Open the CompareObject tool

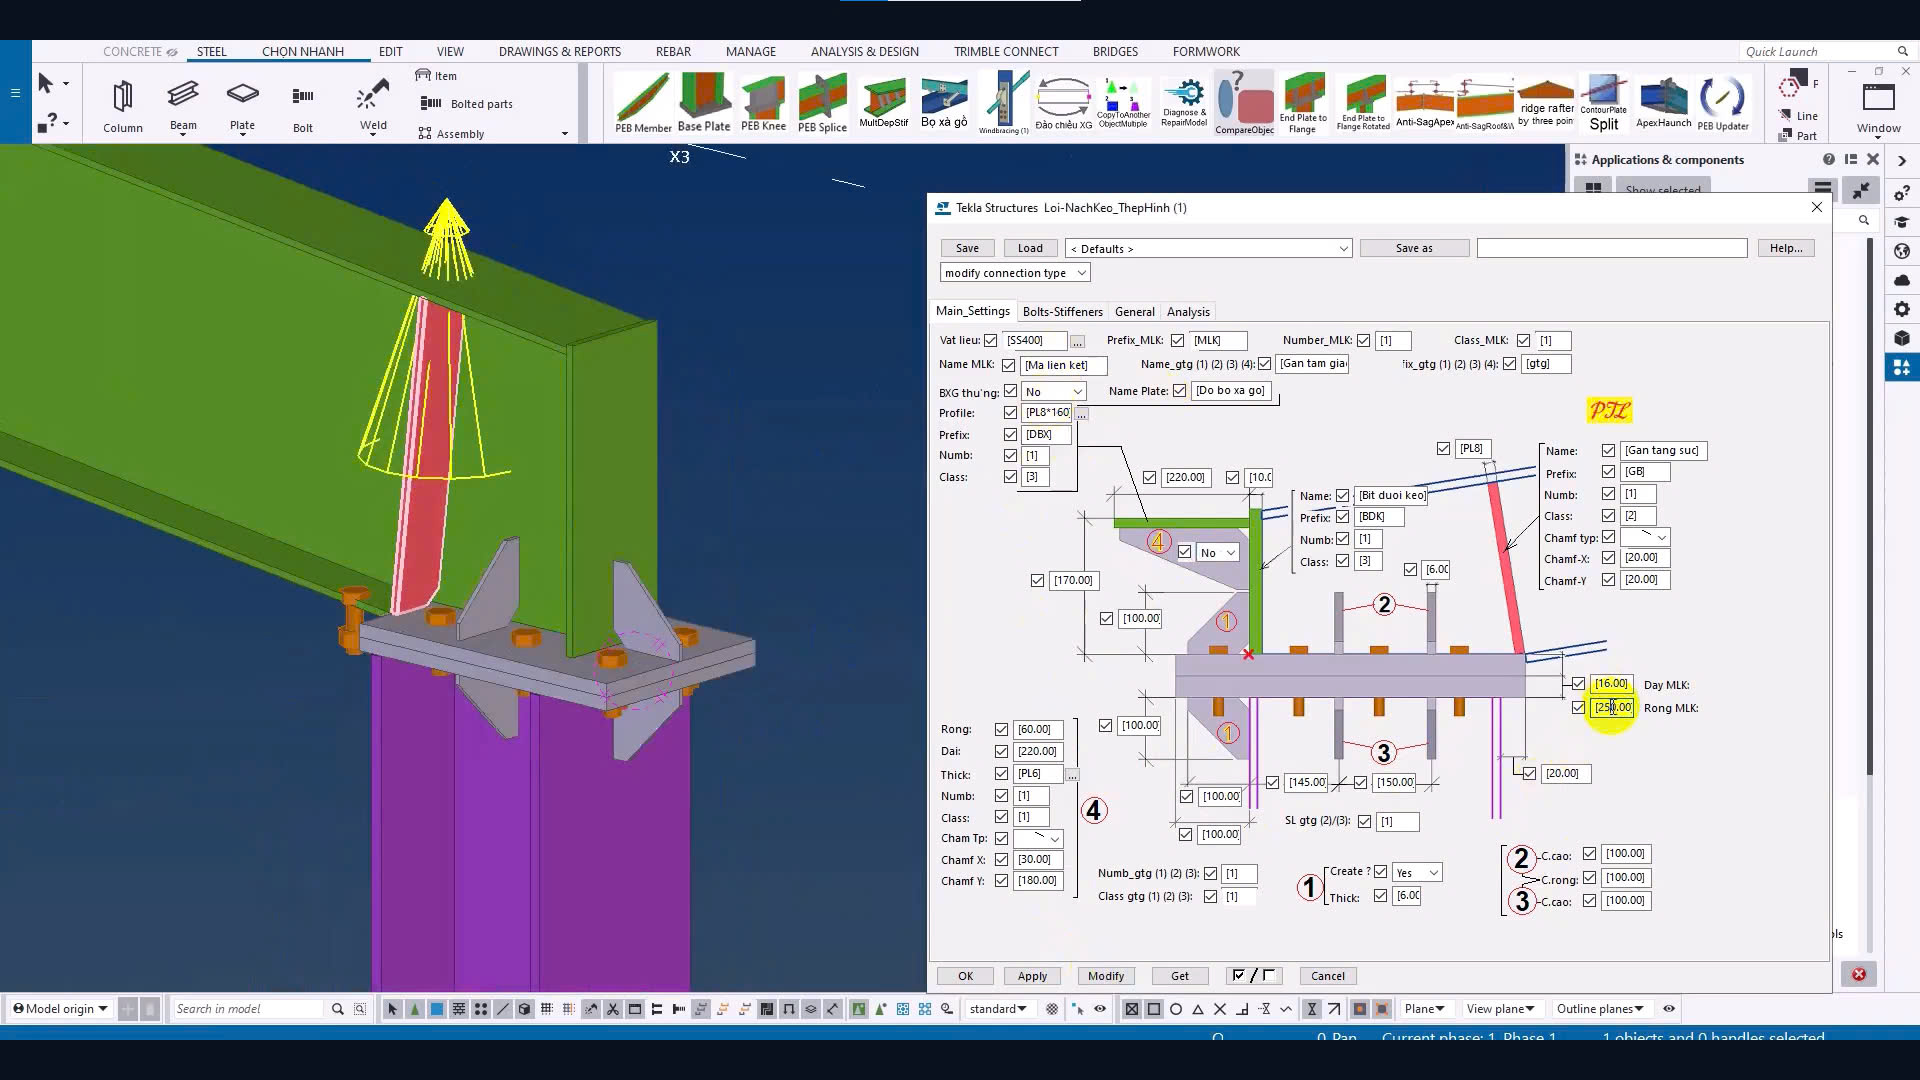coord(1244,103)
